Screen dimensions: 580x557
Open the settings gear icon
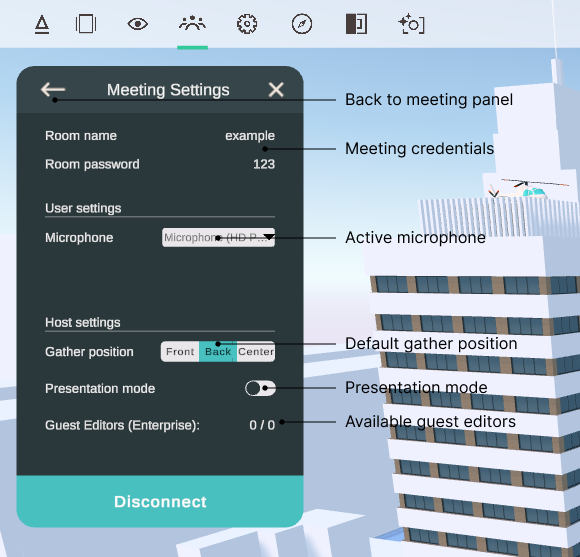pos(247,24)
